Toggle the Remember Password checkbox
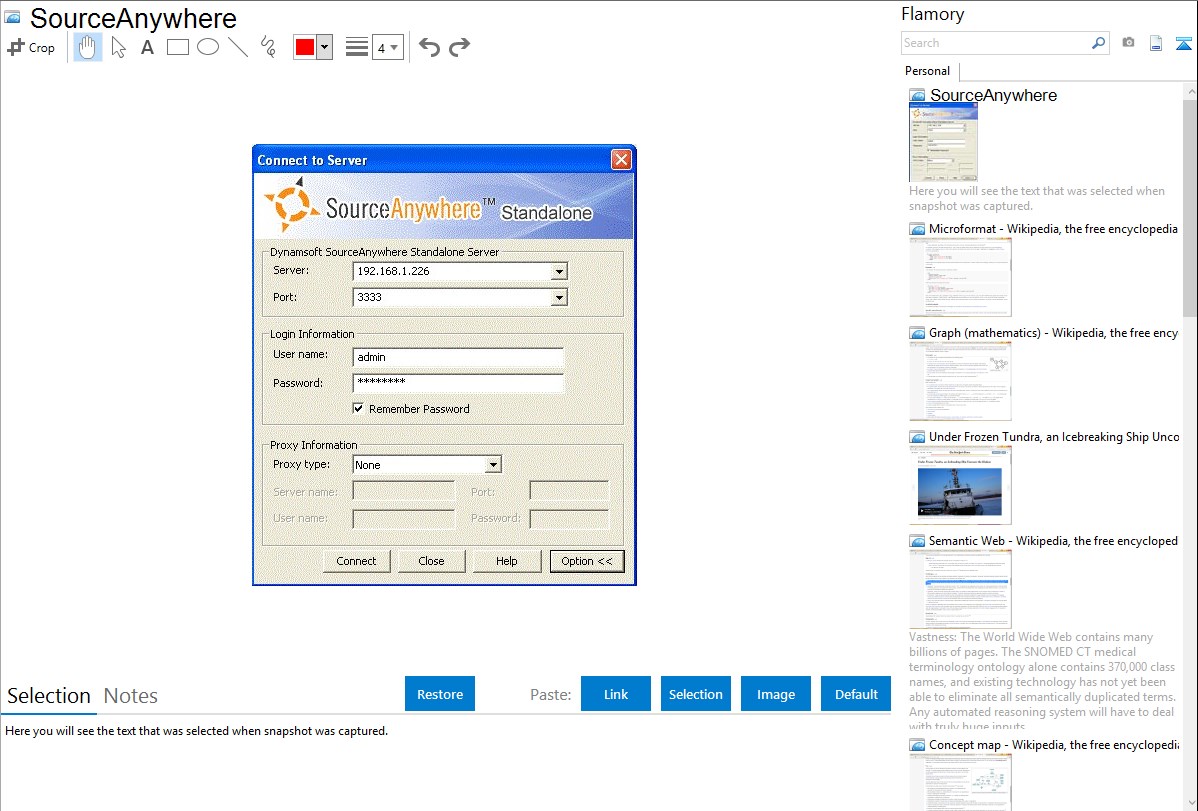 [x=358, y=408]
